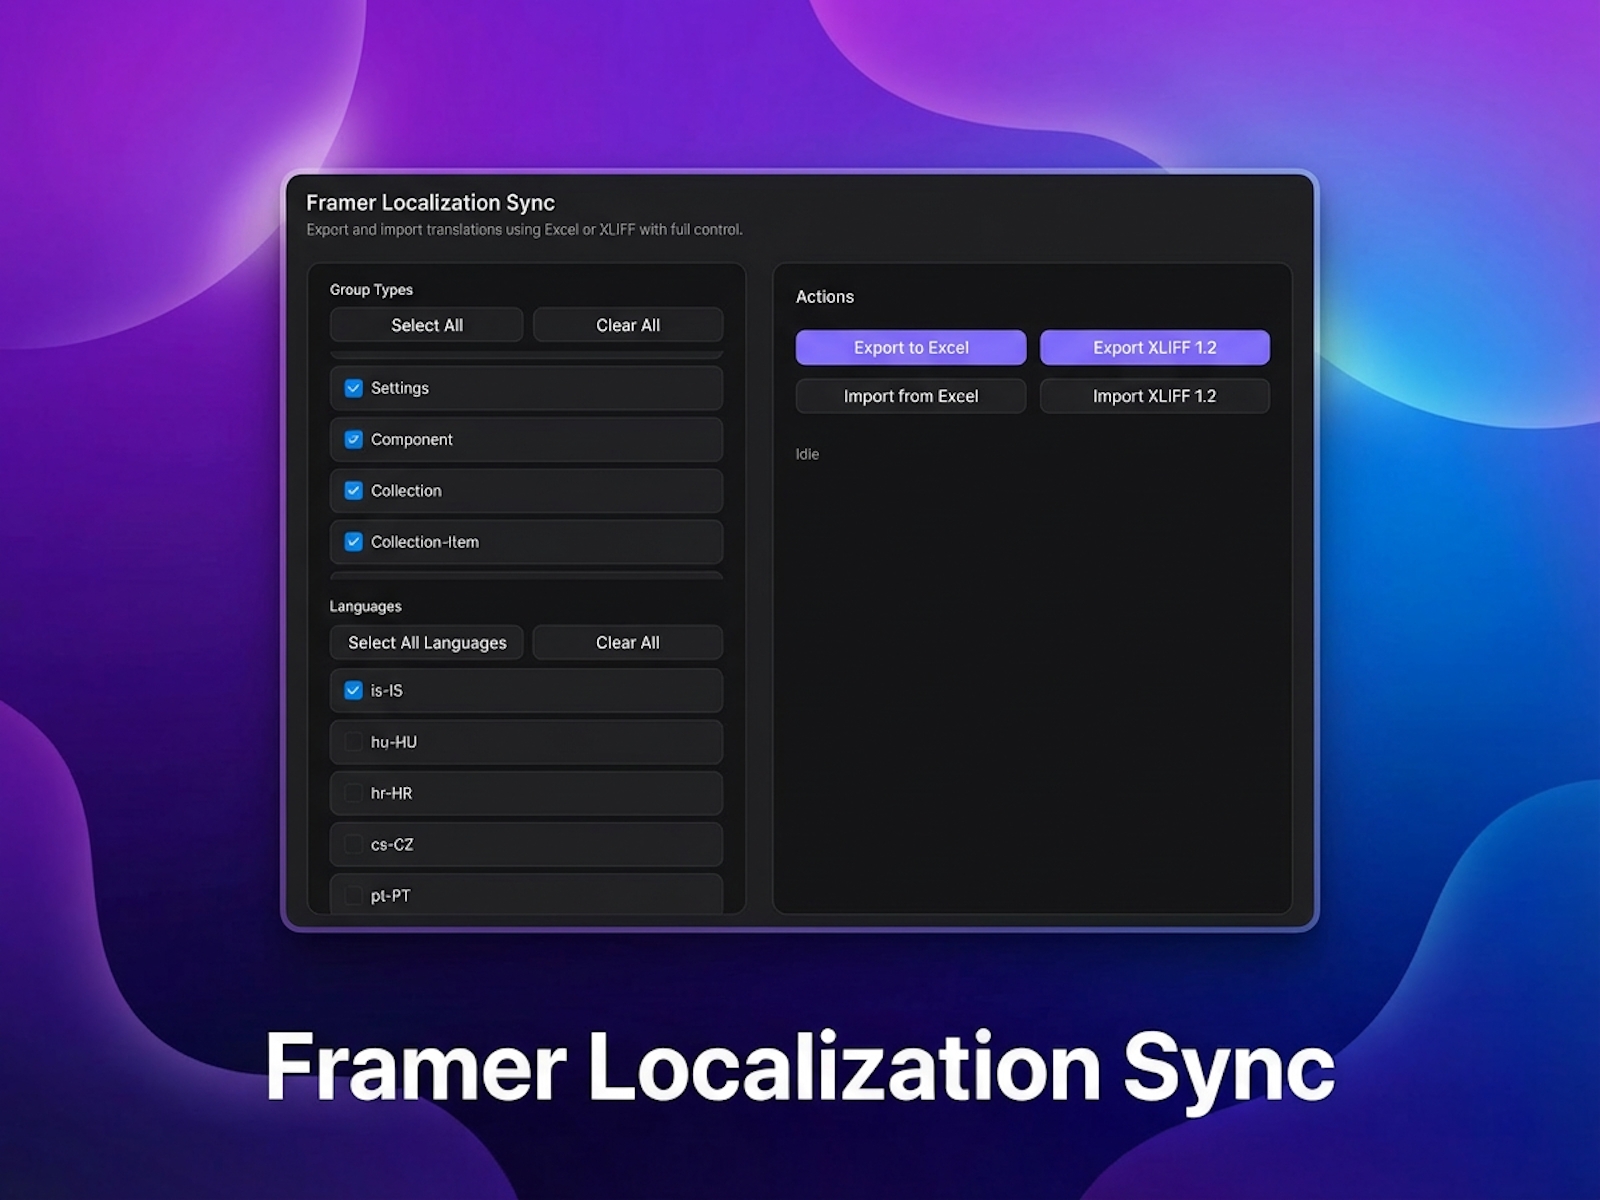Export translations to Excel
Screen dimensions: 1600x1200
(x=910, y=347)
